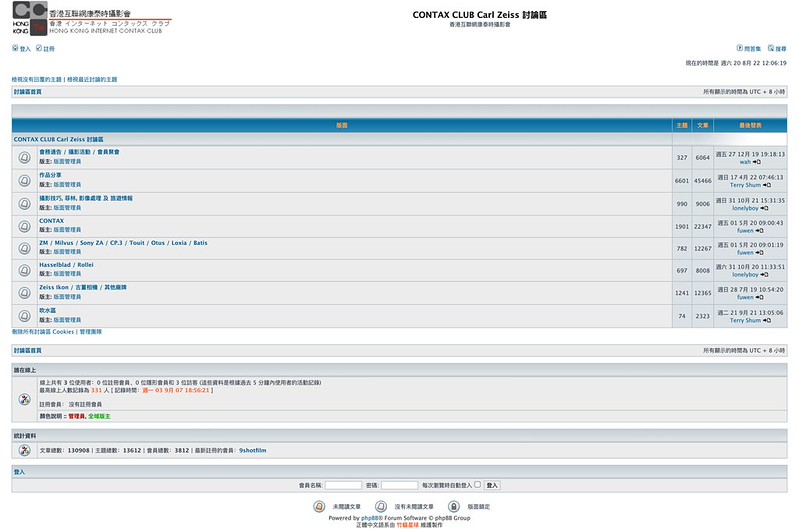The width and height of the screenshot is (799, 529).
Task: Select topic count 6601
Action: (x=682, y=180)
